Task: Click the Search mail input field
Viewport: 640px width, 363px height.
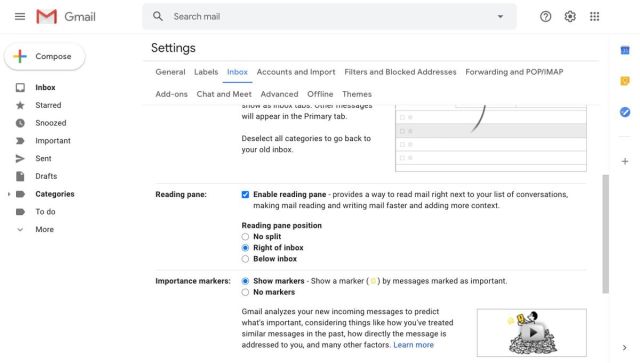Action: (329, 16)
